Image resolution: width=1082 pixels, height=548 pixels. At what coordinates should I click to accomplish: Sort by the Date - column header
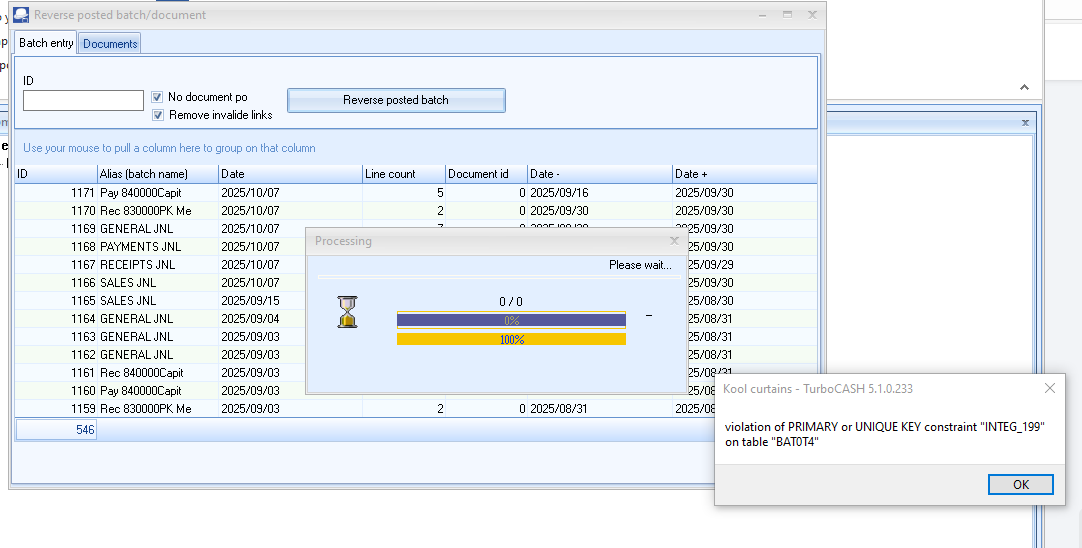tap(600, 174)
